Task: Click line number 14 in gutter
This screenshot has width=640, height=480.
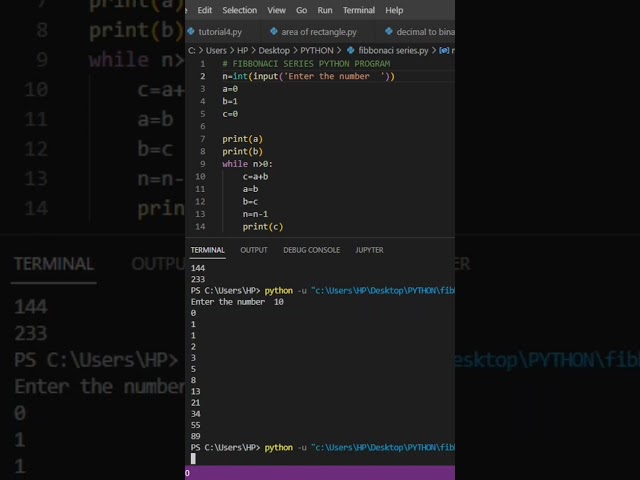Action: click(200, 227)
